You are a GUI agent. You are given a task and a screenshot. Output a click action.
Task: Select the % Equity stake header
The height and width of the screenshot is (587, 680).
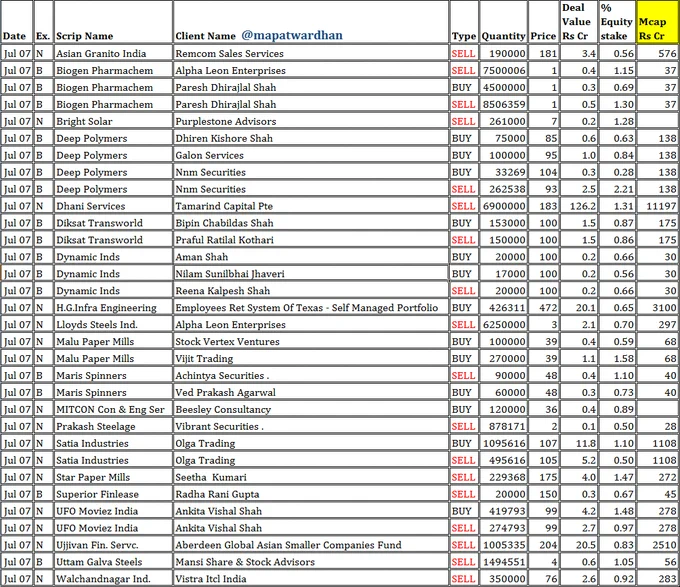[x=617, y=23]
